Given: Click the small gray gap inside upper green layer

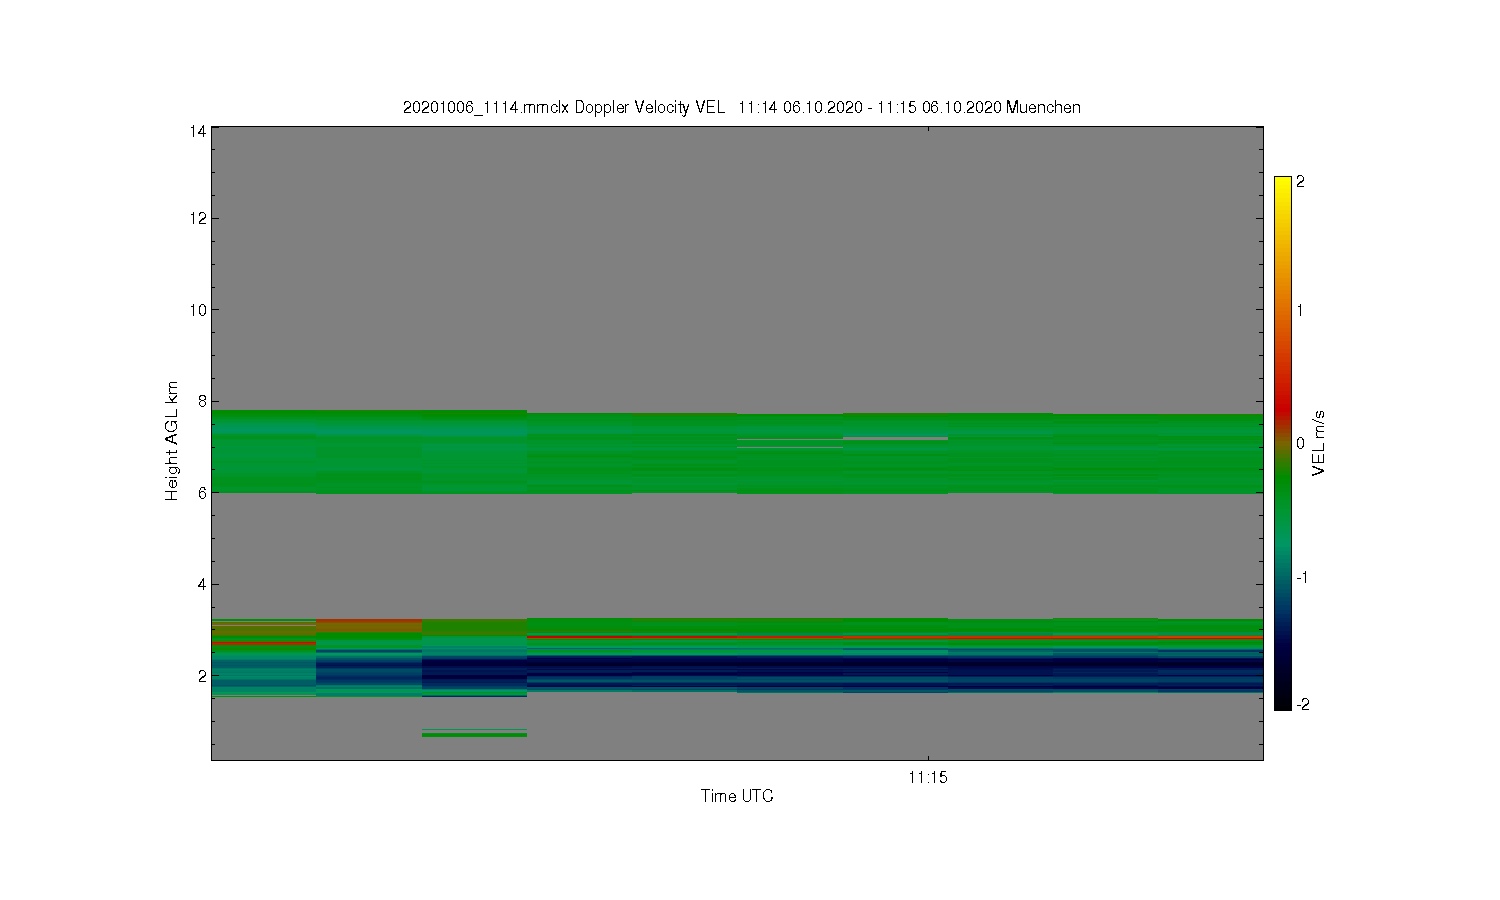Looking at the screenshot, I should point(895,438).
